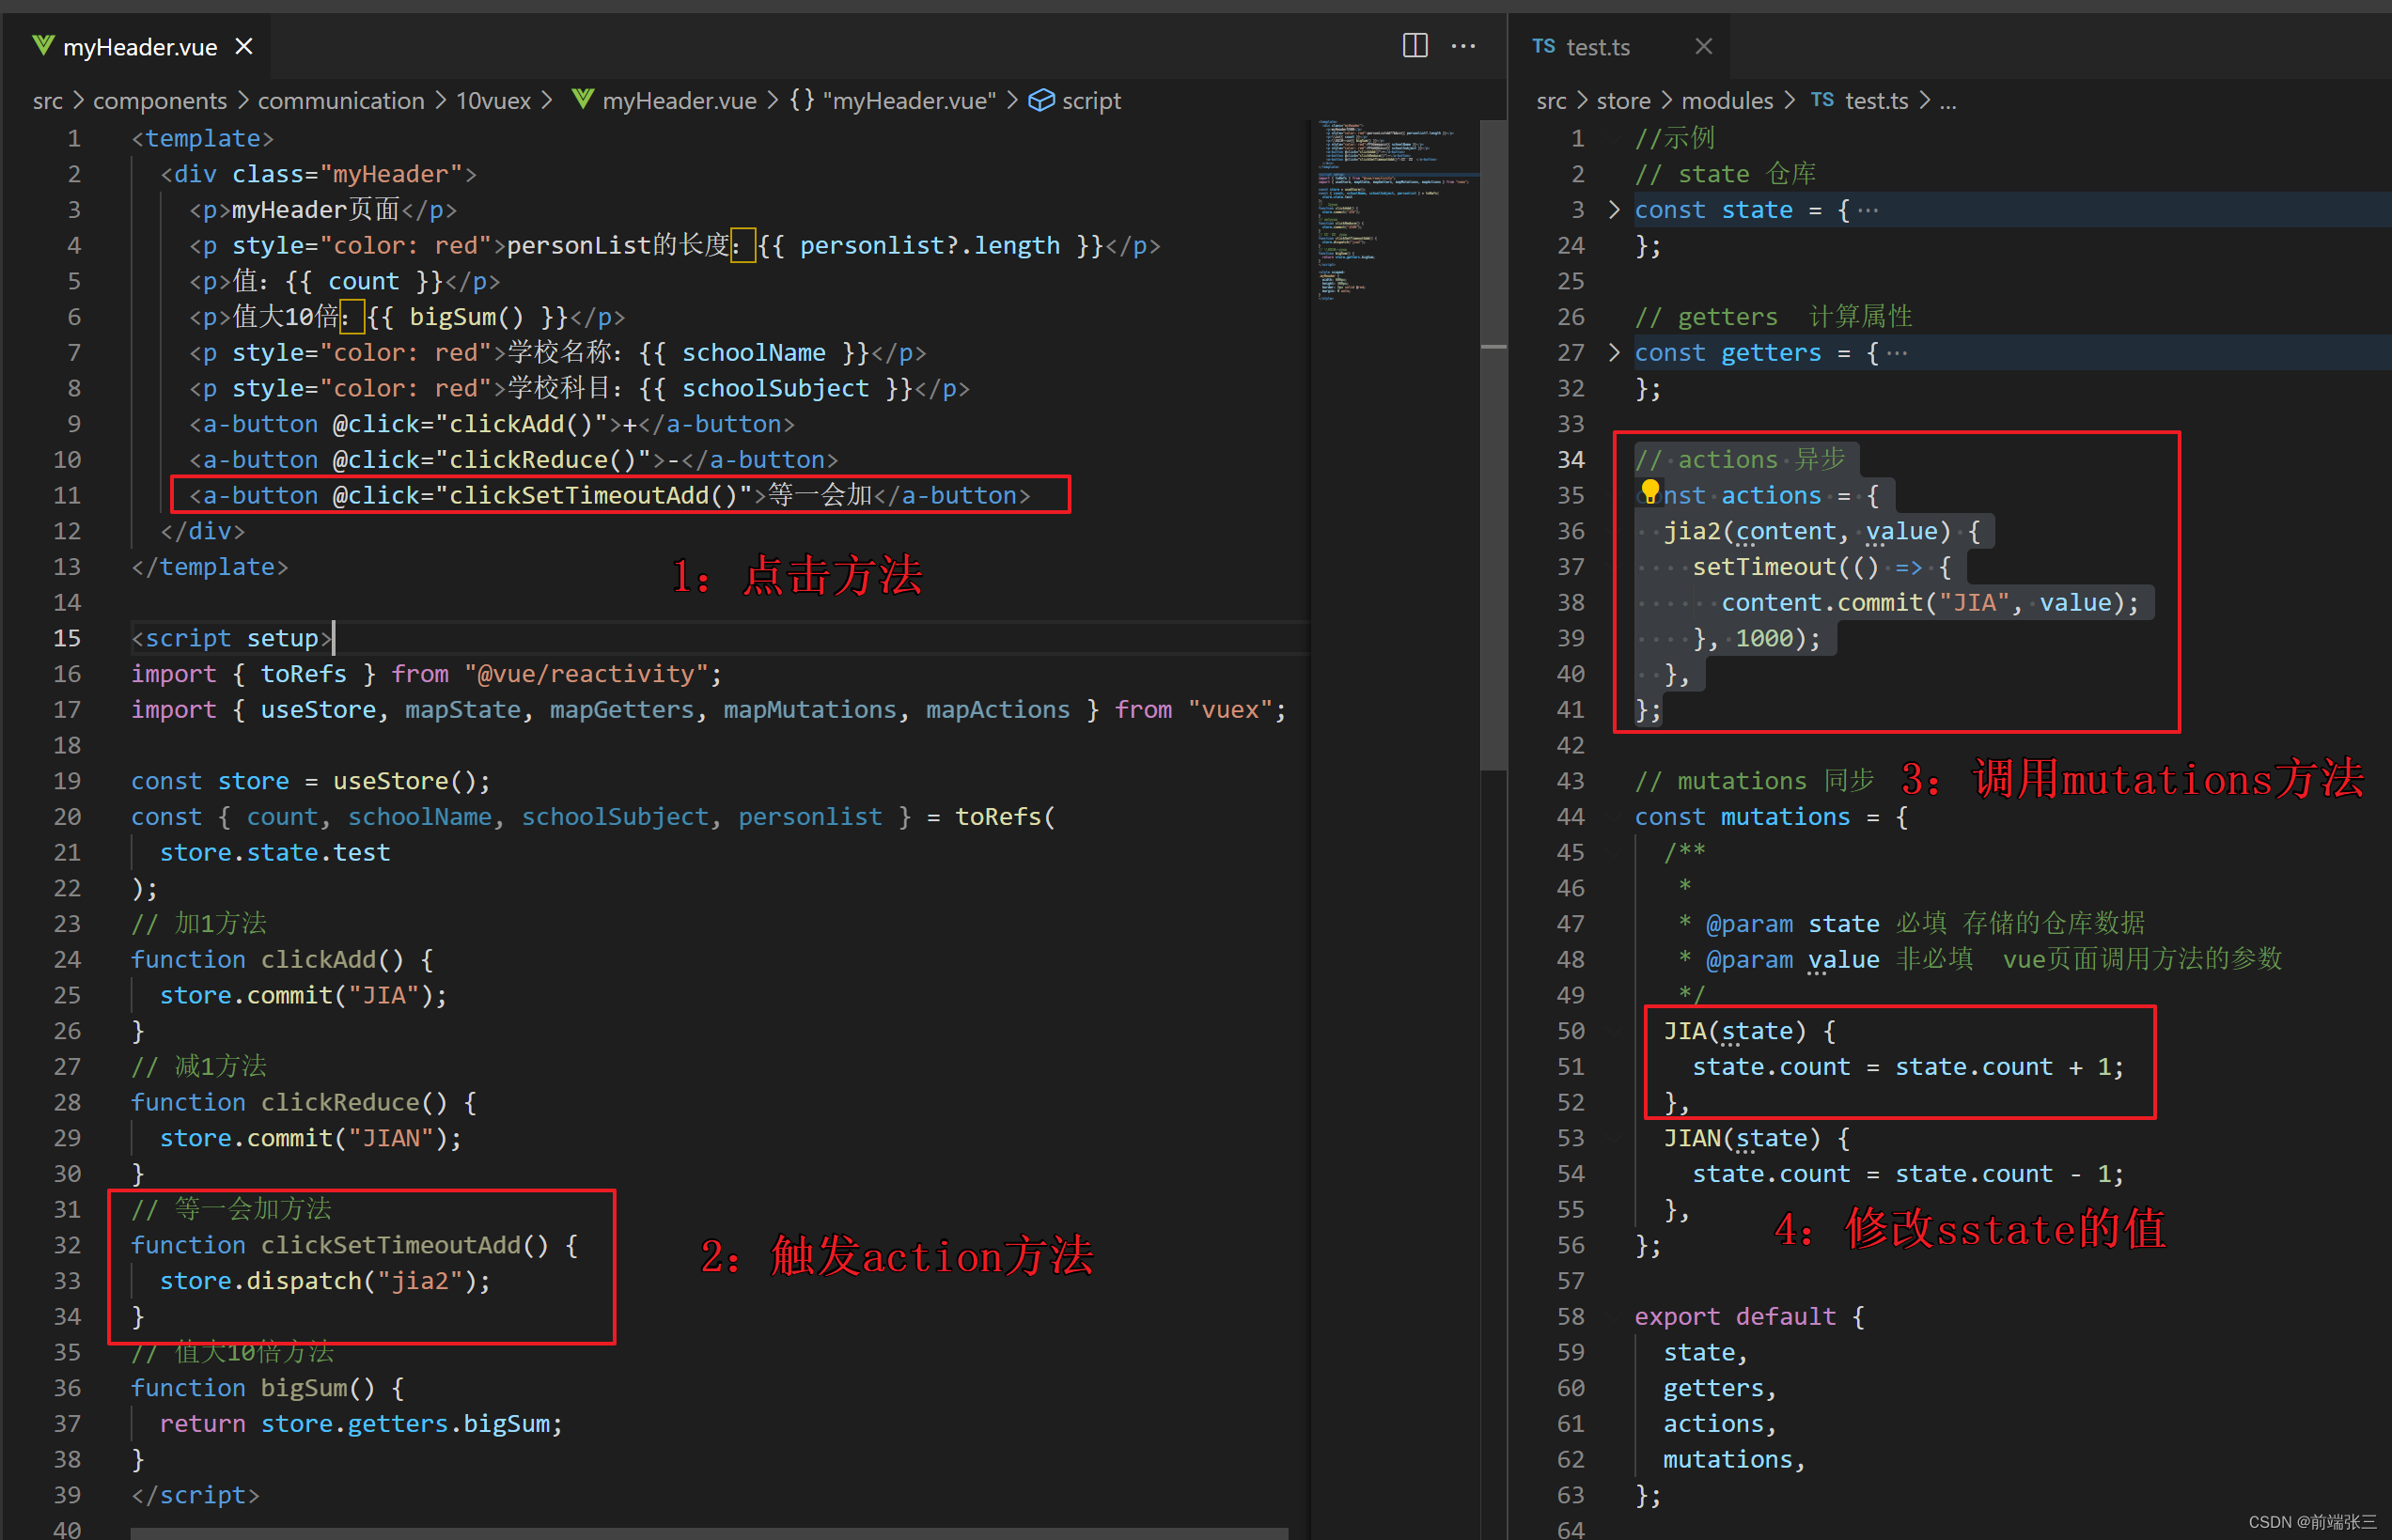This screenshot has height=1540, width=2392.
Task: Click the return store.getters.bigSum line
Action: (361, 1424)
